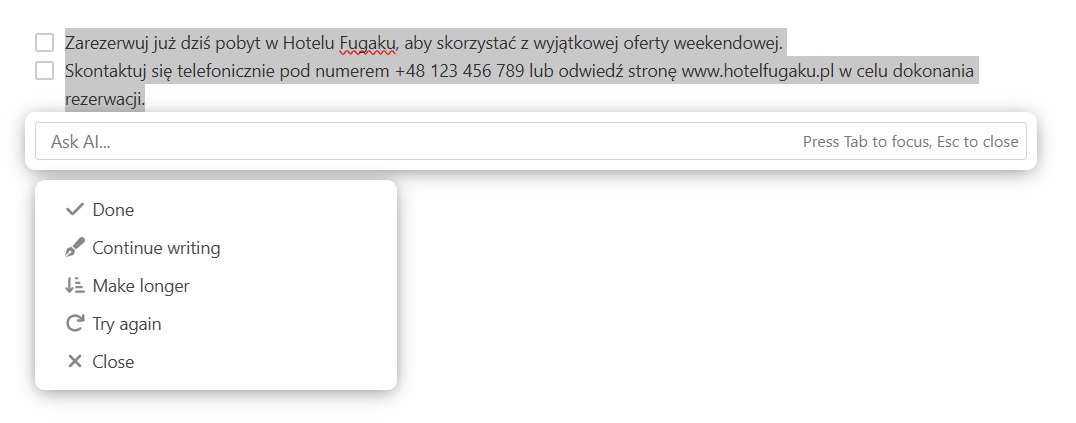
Task: Click the misspelled word Fugaku
Action: [368, 43]
